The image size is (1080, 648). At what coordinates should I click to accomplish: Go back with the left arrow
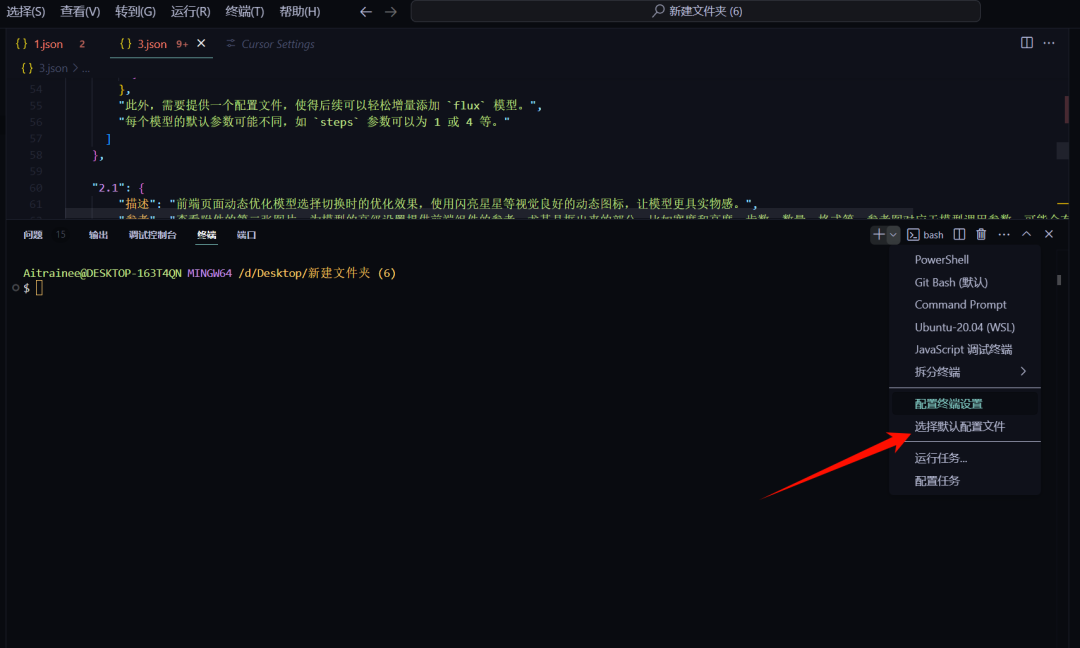pos(366,12)
